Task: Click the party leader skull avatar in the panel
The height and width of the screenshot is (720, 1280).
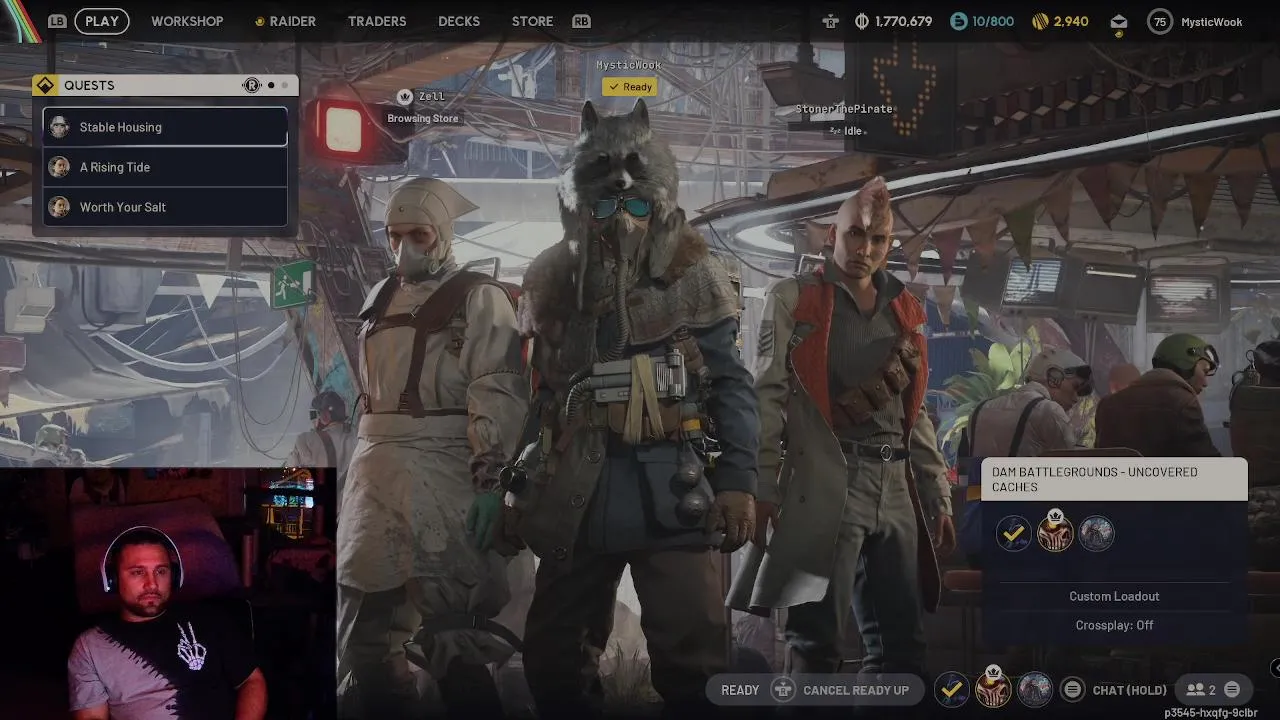Action: [1055, 532]
